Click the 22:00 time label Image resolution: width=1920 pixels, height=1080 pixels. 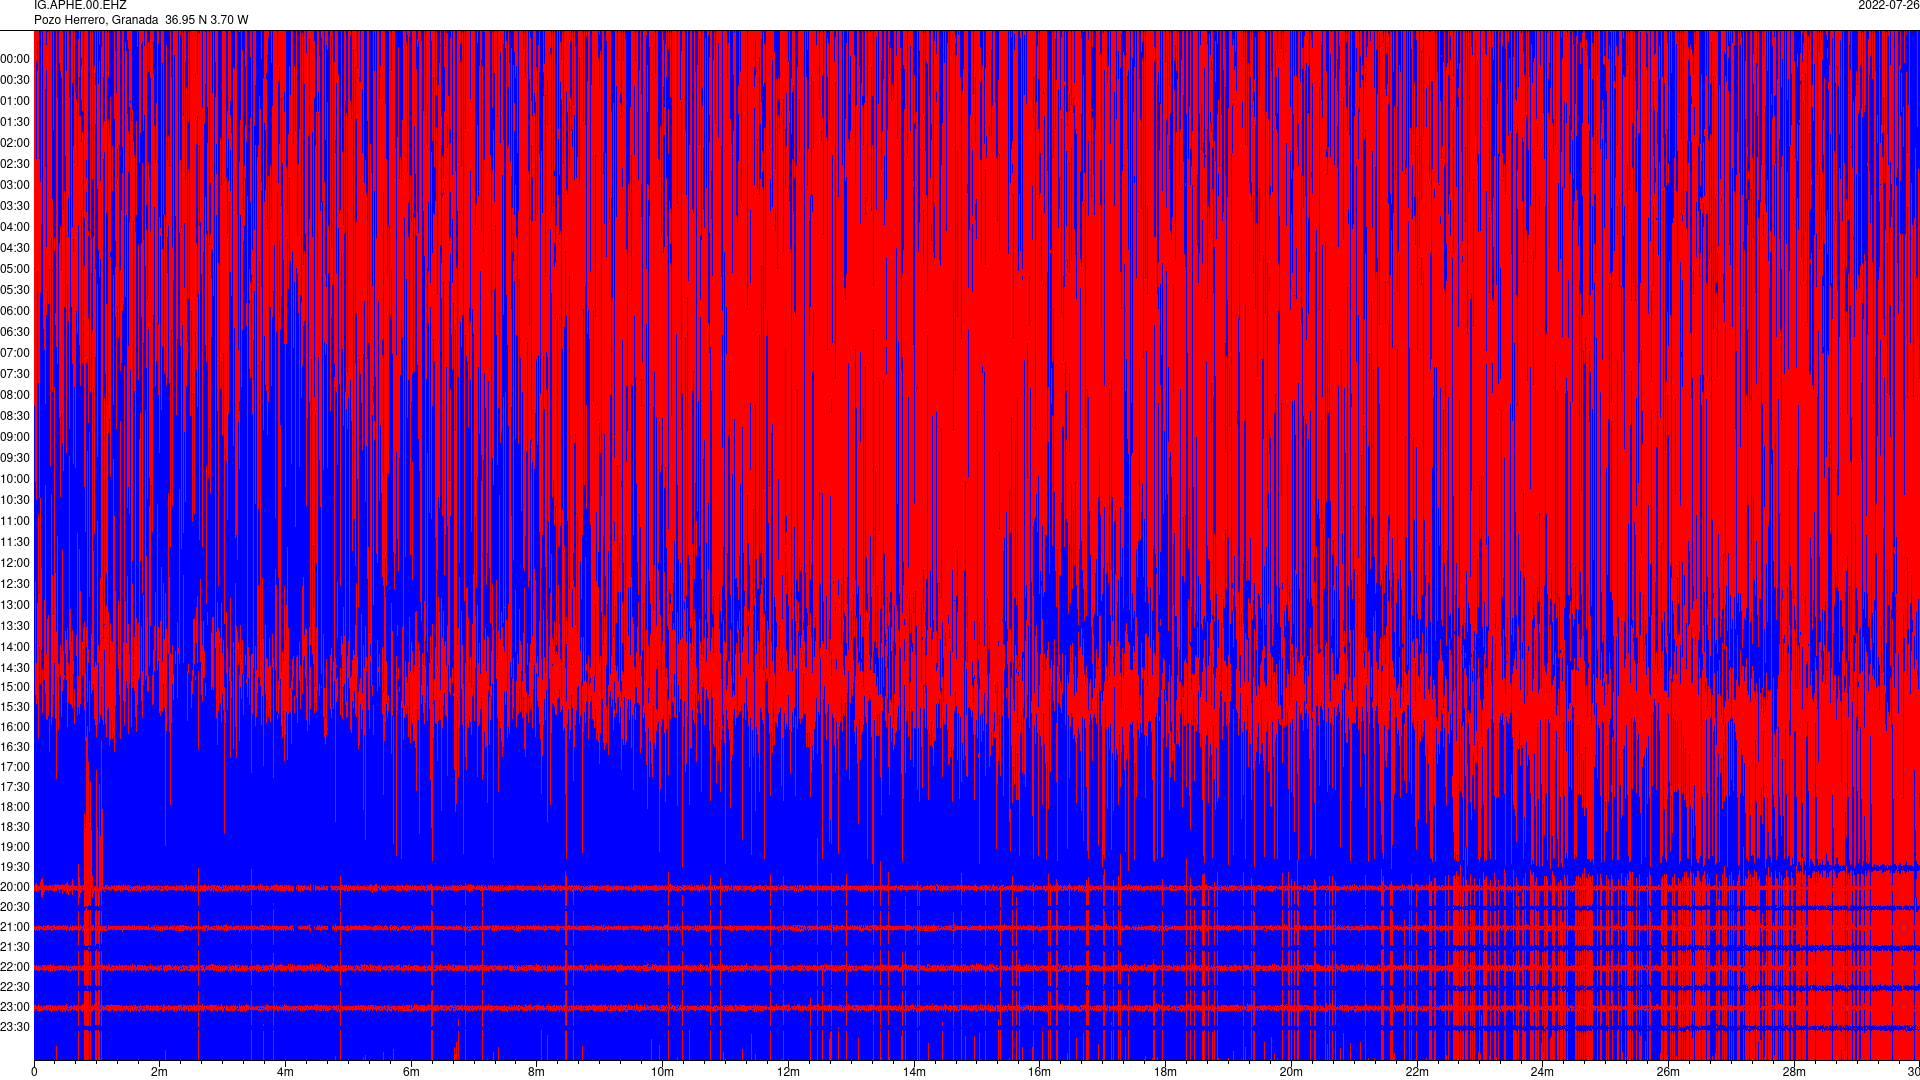15,967
